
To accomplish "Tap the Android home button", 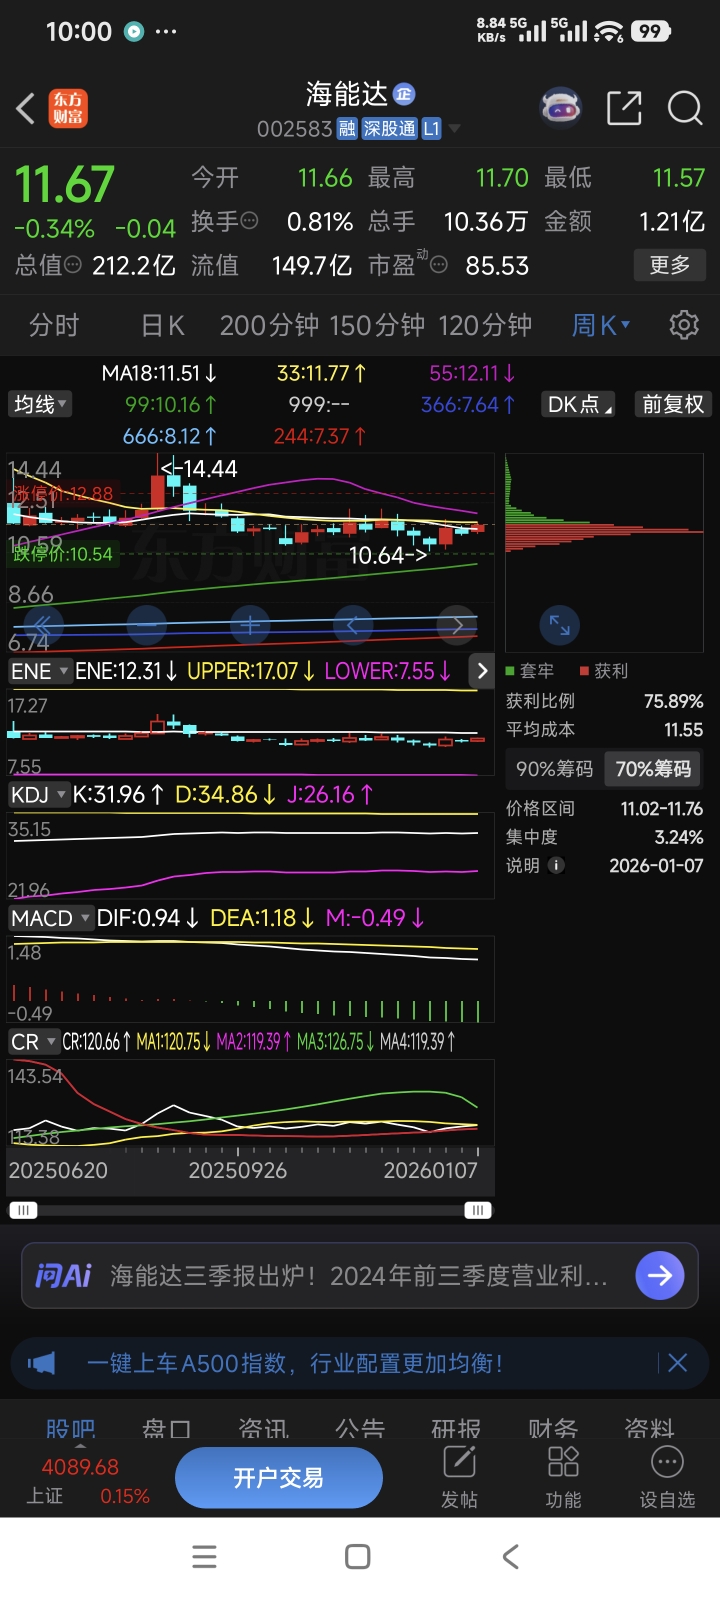I will tap(357, 1556).
